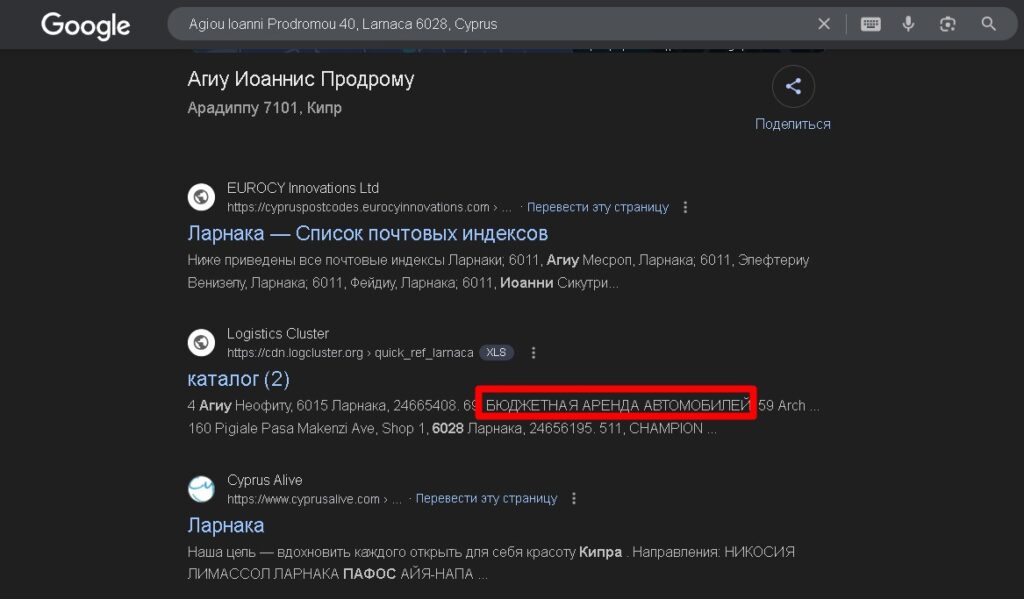Start voice search with the microphone icon
Viewport: 1024px width, 599px height.
[x=908, y=24]
